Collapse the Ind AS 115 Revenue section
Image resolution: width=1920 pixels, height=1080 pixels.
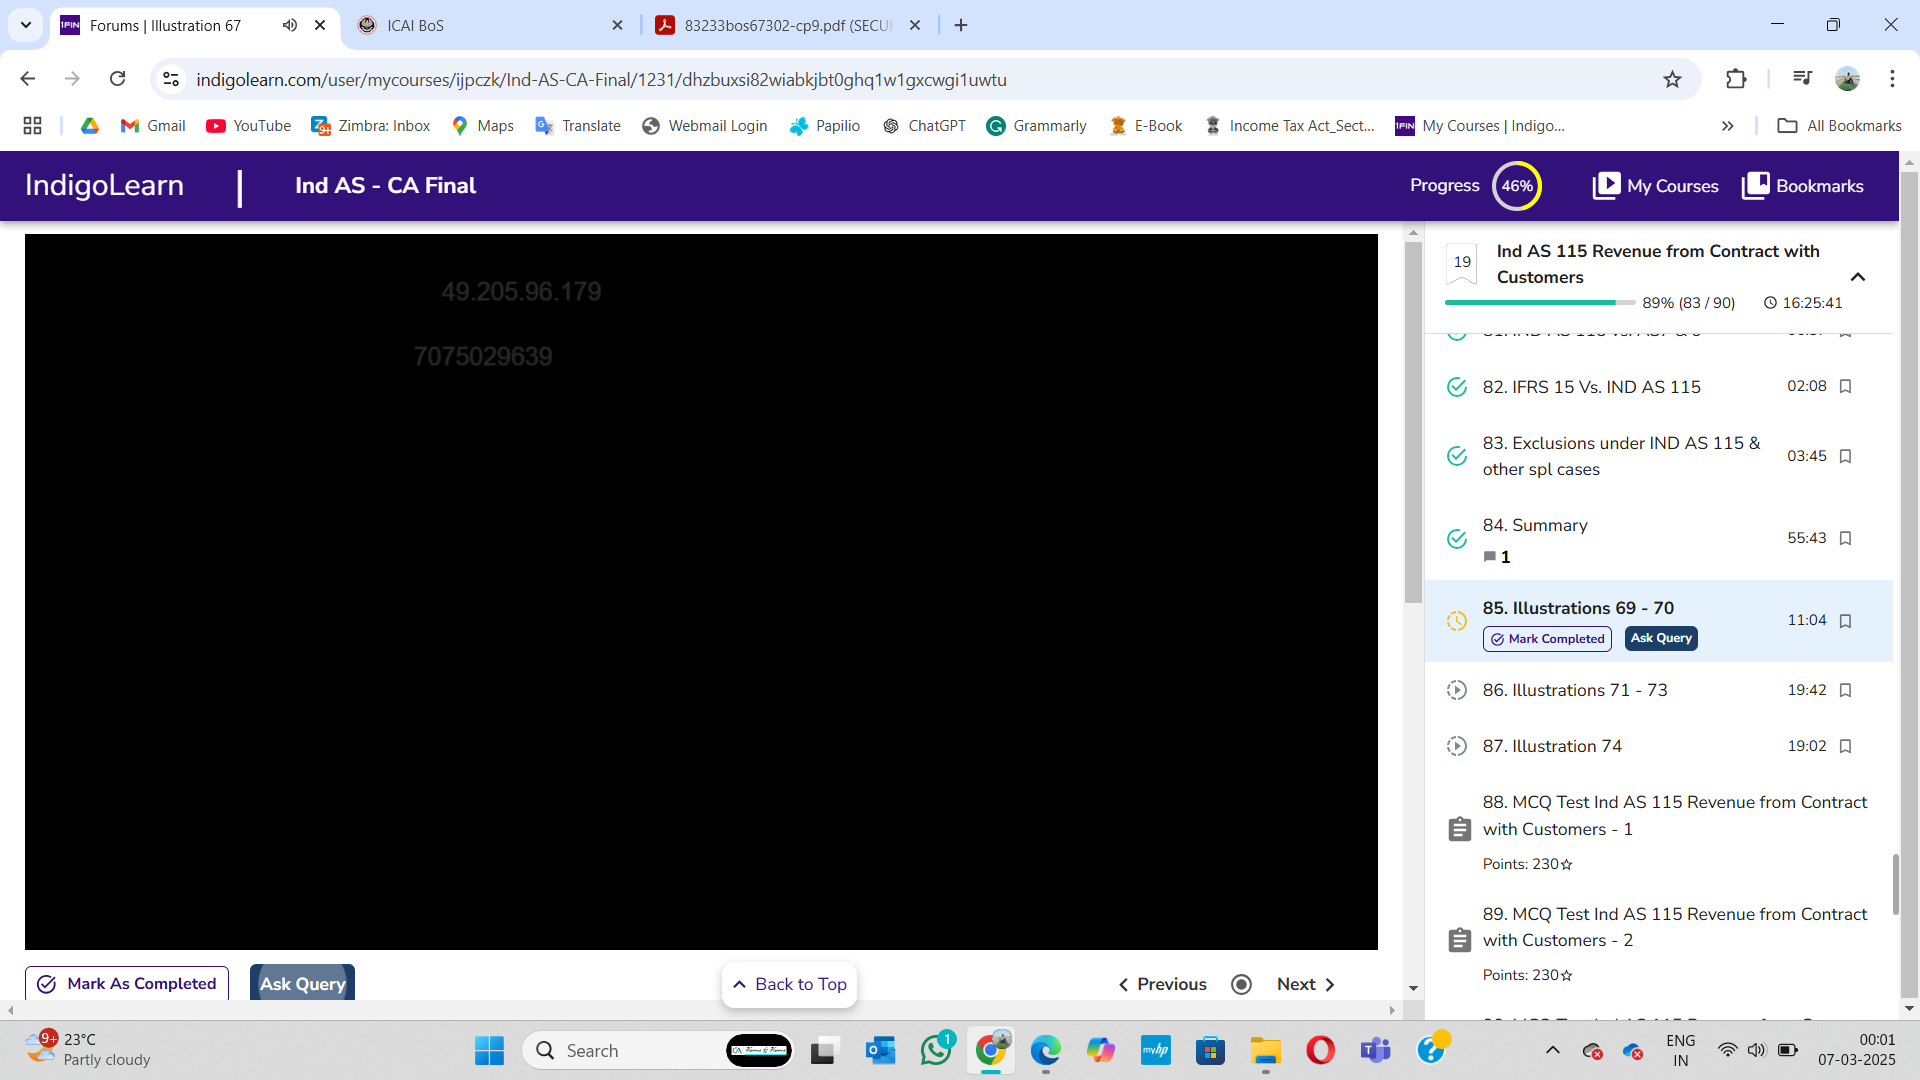(x=1858, y=277)
